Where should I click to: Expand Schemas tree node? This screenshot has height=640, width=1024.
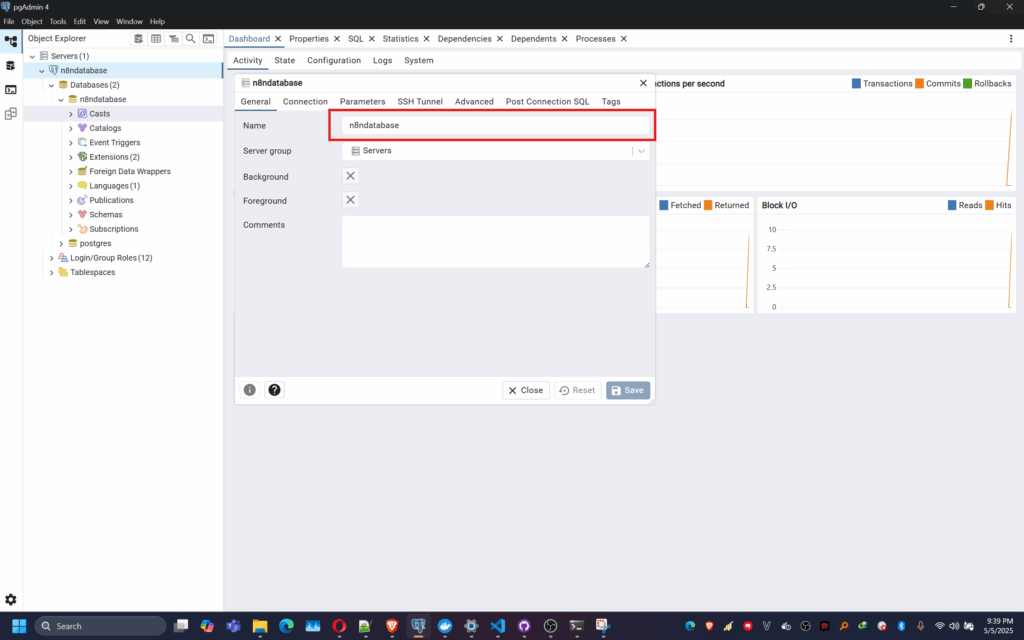(71, 214)
